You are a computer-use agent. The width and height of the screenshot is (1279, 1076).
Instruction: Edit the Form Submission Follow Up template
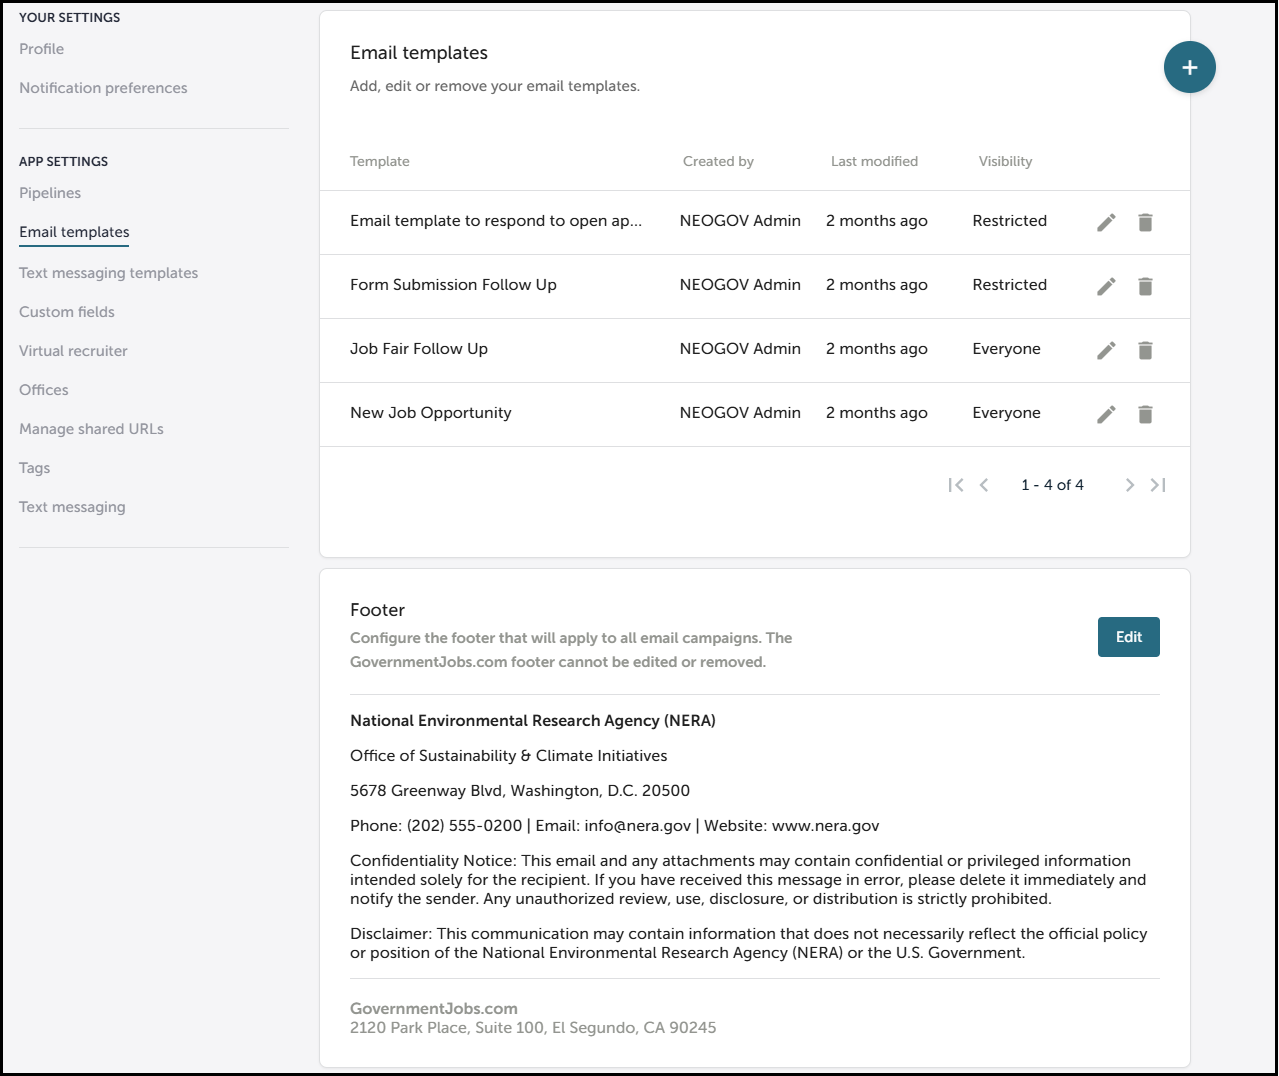1106,286
